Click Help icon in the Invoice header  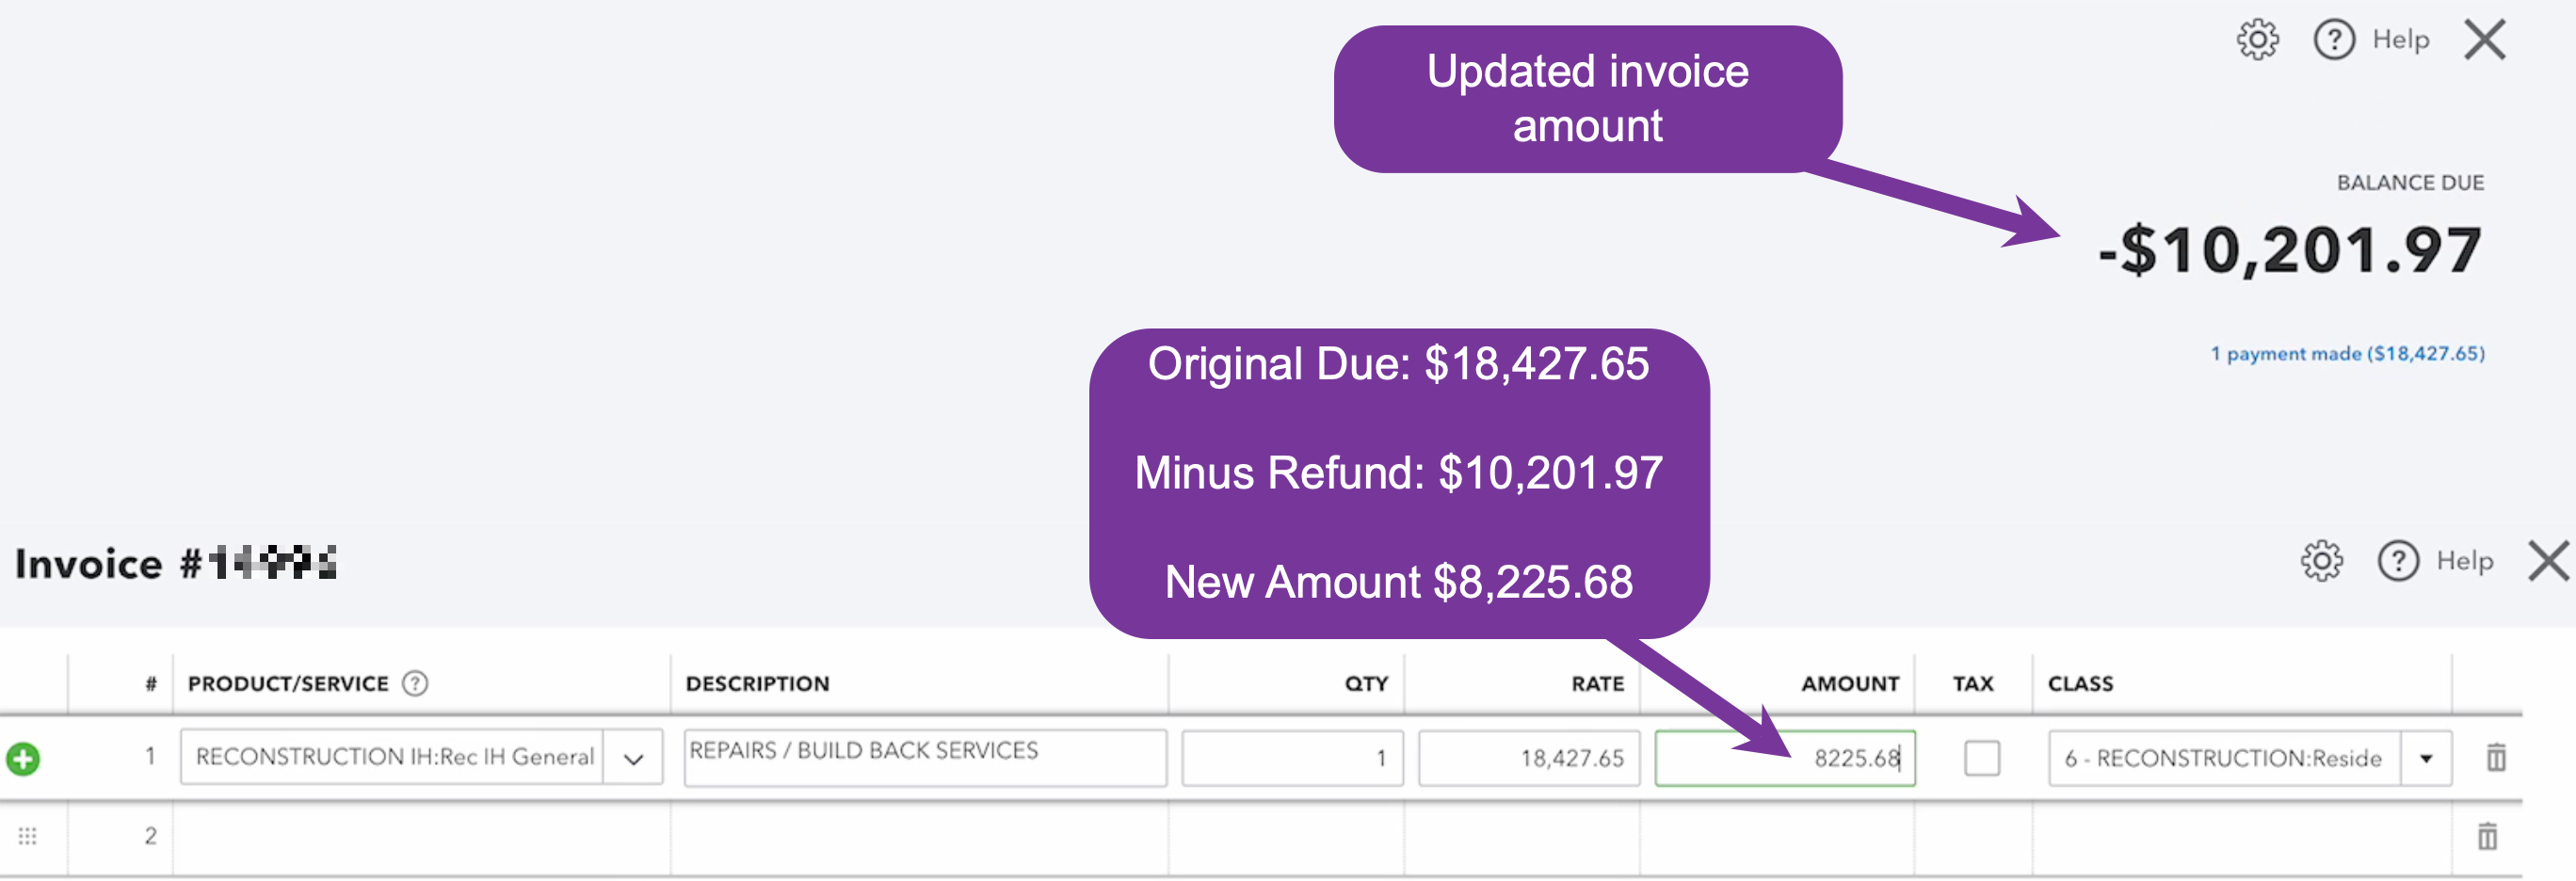pyautogui.click(x=2397, y=561)
